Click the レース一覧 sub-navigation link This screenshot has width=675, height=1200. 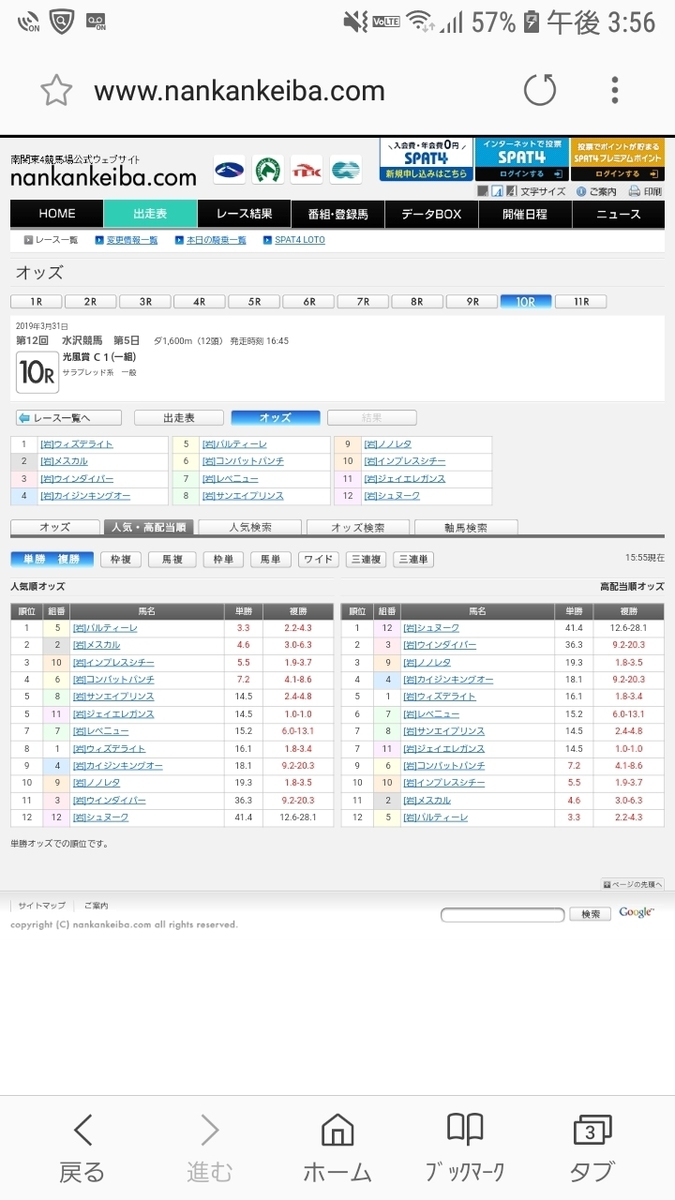tap(50, 241)
